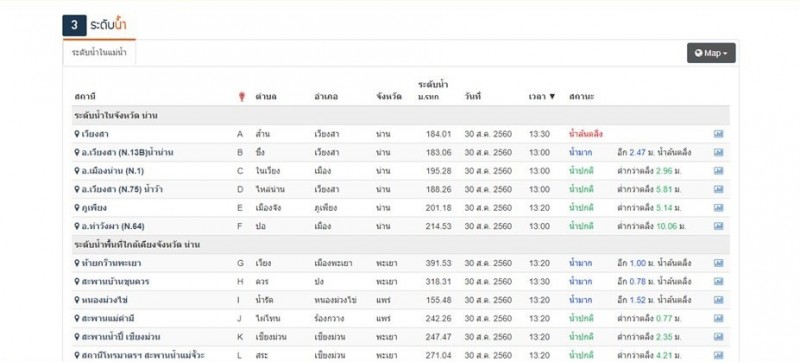Click water level value 214.53
Screen dimensions: 800x362
coord(438,226)
